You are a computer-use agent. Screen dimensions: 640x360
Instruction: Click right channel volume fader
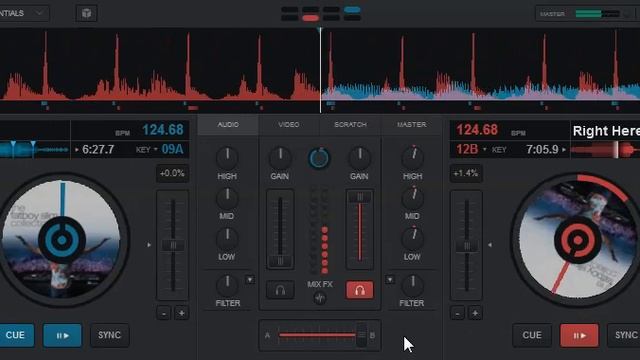pyautogui.click(x=360, y=197)
